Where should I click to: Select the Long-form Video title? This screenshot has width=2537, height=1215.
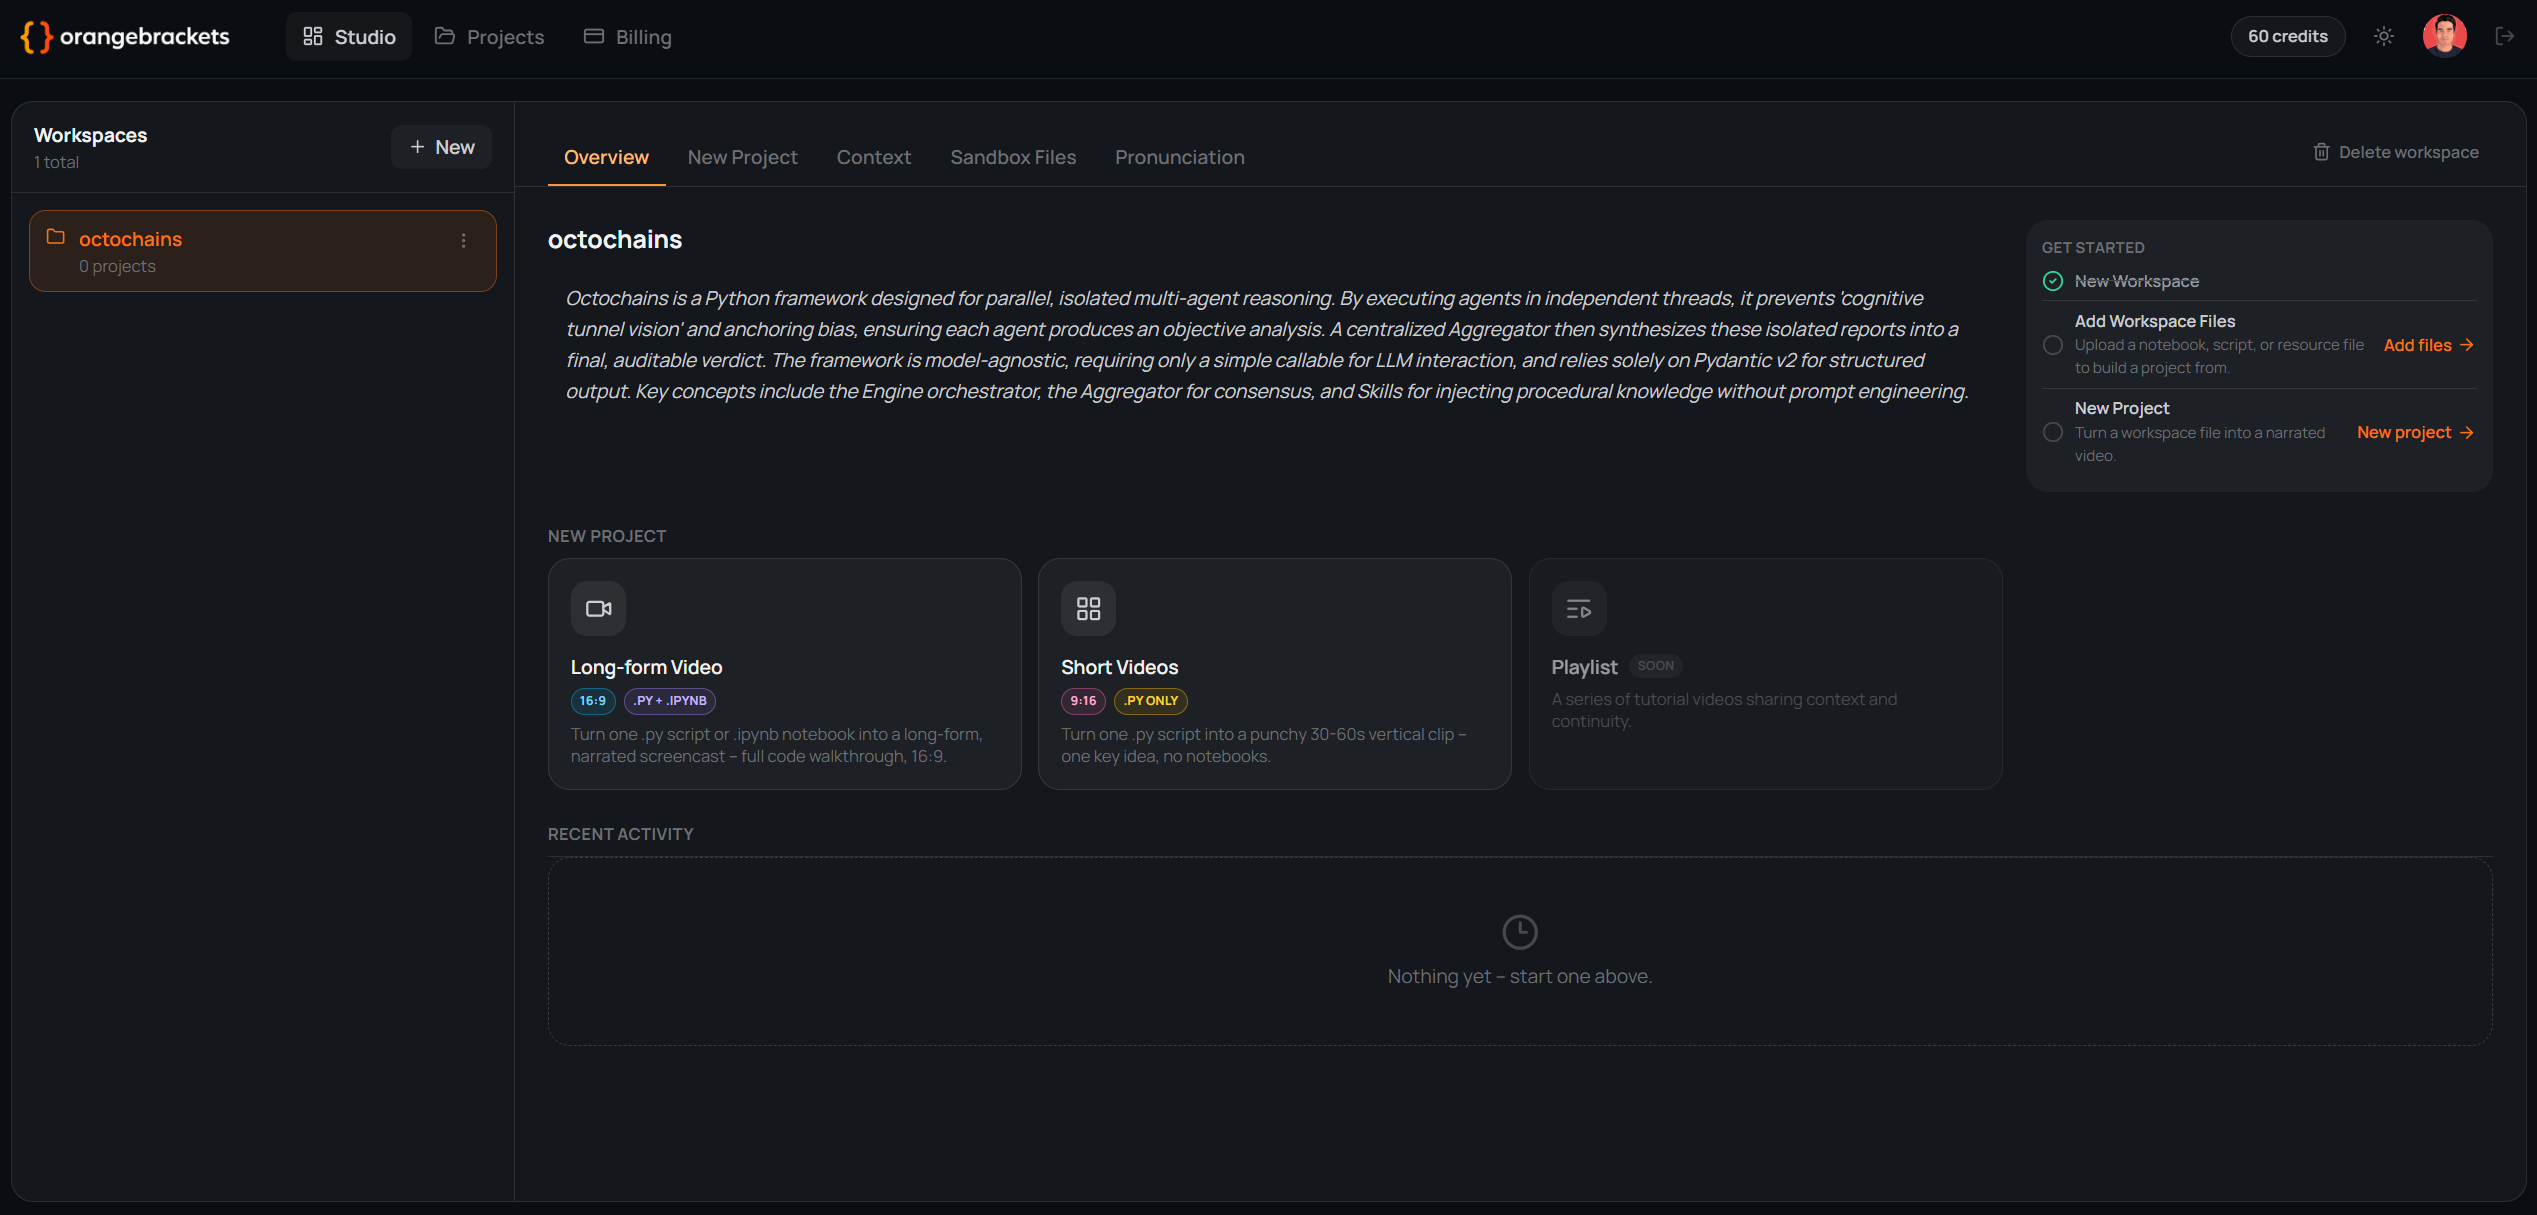coord(646,667)
